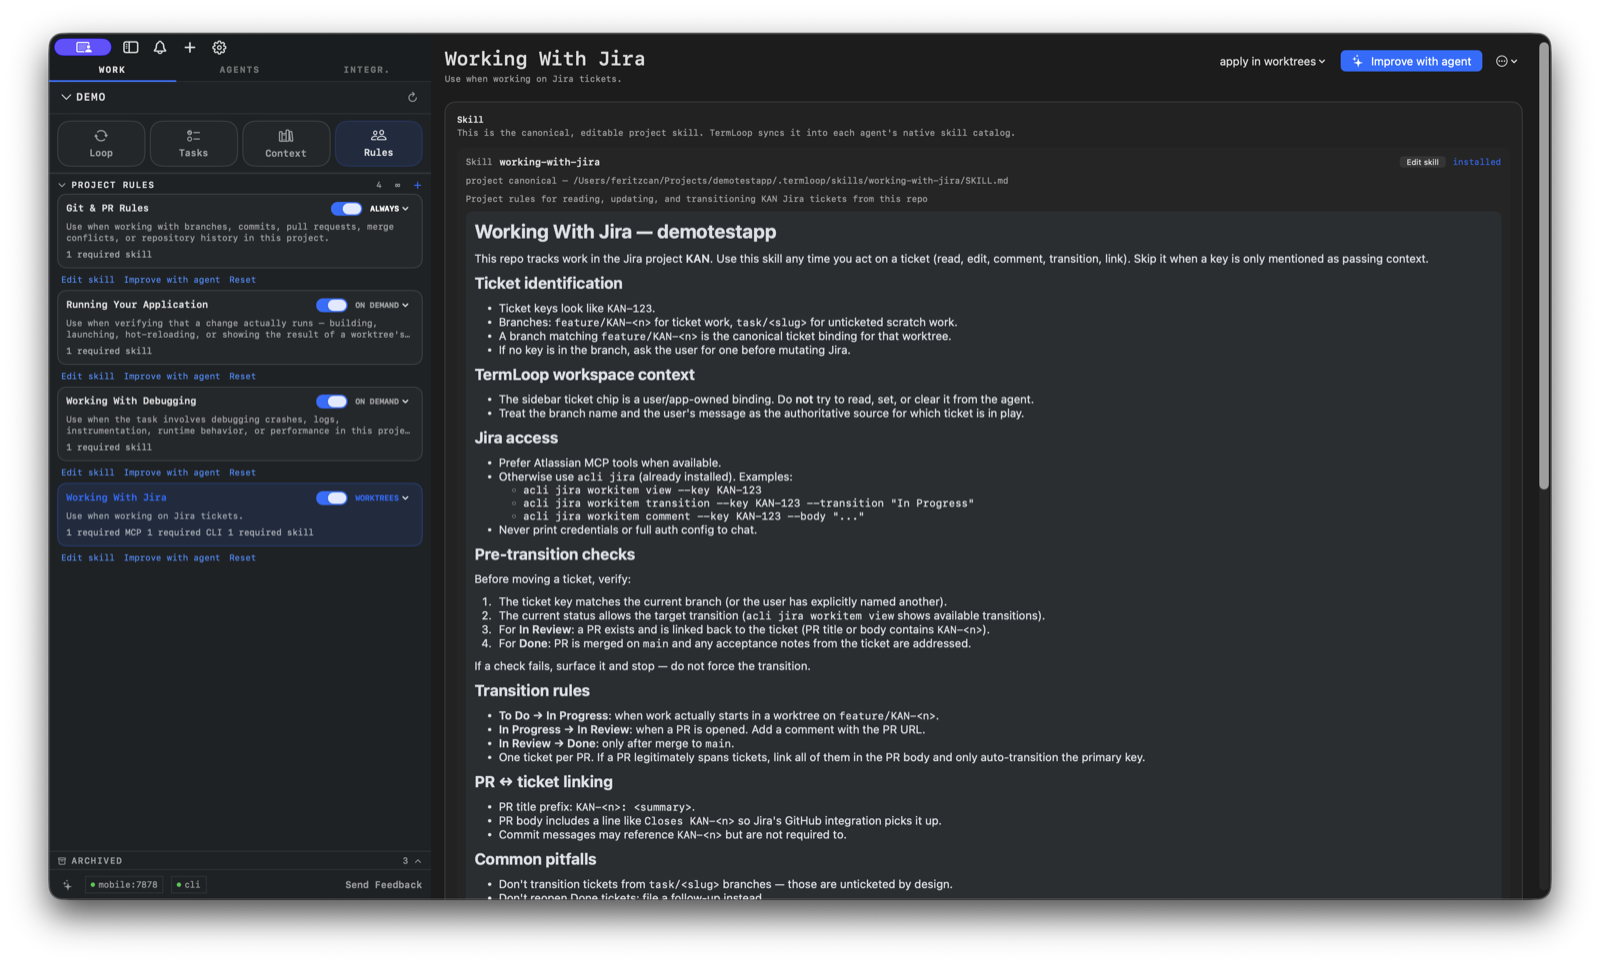The width and height of the screenshot is (1600, 964).
Task: Click Reset under Git & PR Rules
Action: (242, 280)
